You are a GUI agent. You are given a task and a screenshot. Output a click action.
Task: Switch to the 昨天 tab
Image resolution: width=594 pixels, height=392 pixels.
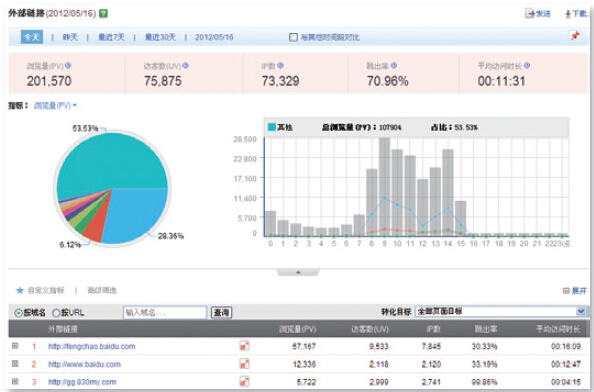(x=70, y=37)
